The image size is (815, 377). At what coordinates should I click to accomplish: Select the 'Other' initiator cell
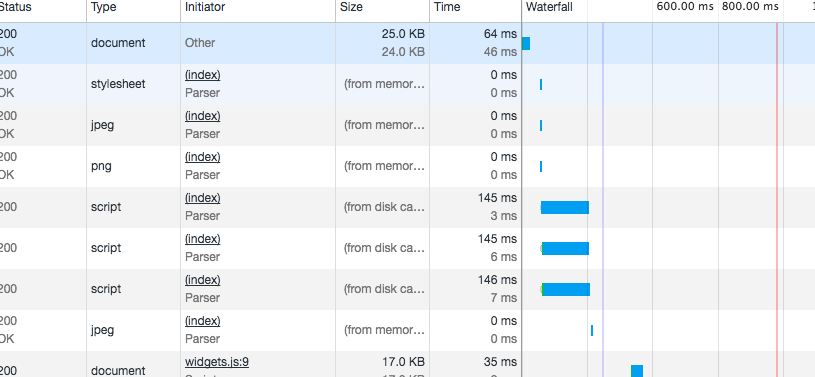tap(200, 43)
